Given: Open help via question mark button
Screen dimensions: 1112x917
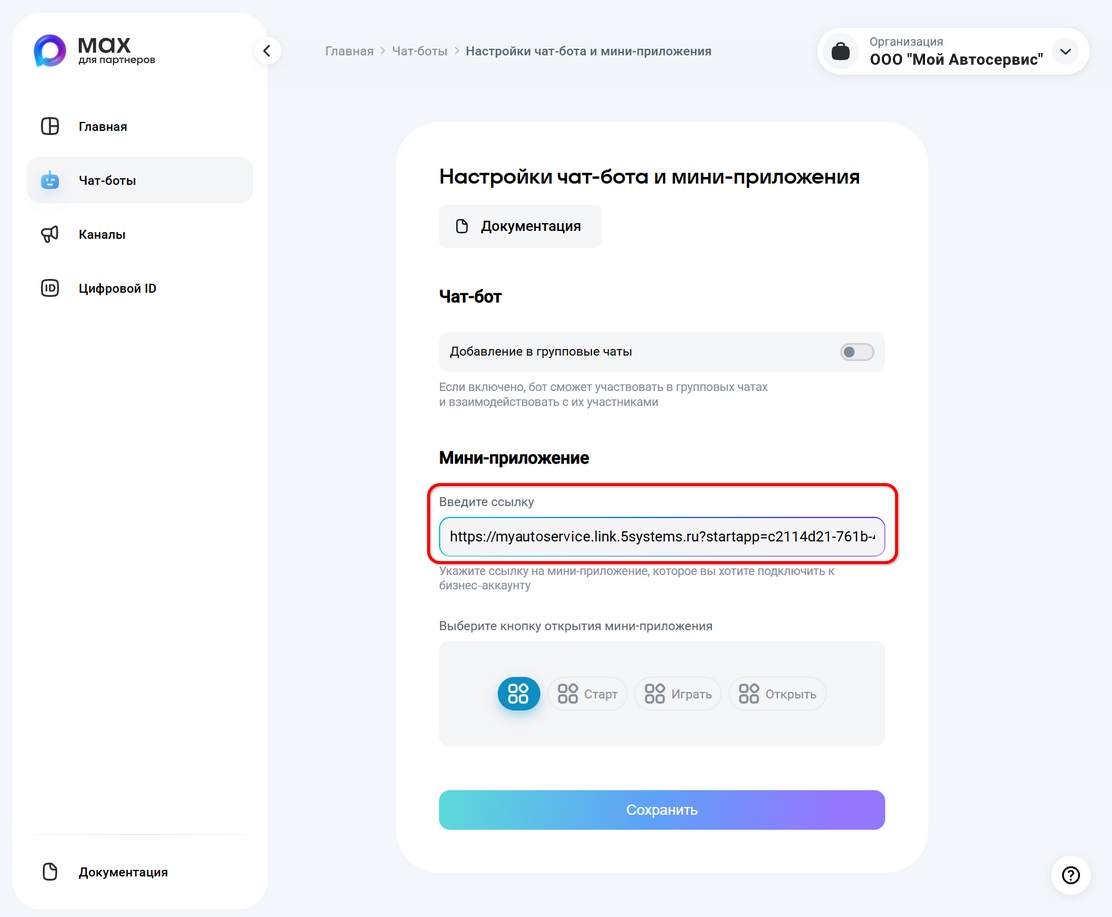Looking at the screenshot, I should [x=1071, y=875].
